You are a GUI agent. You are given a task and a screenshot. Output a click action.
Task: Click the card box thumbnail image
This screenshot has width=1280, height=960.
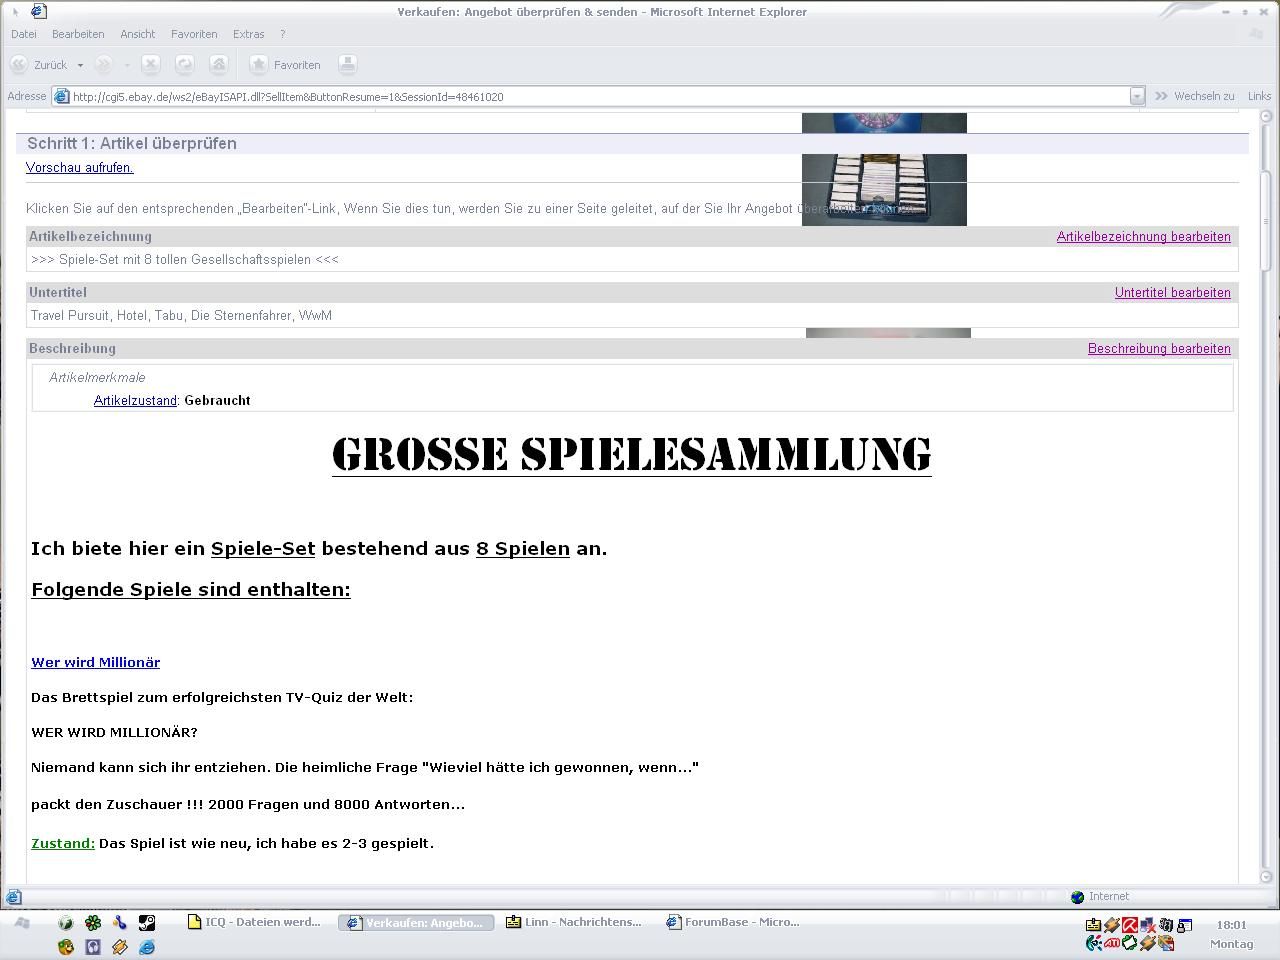[x=884, y=190]
